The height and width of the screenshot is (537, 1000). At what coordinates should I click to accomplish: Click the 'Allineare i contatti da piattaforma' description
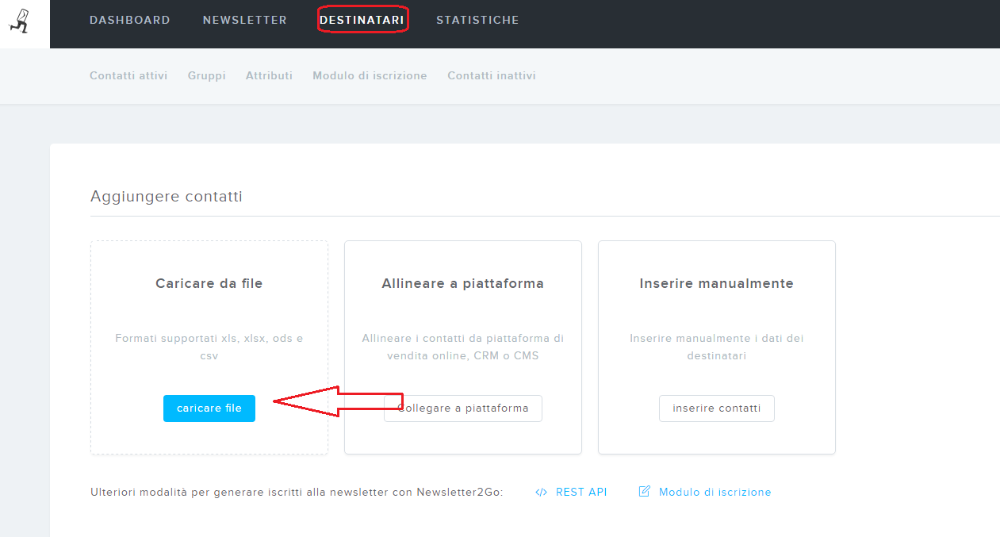click(x=463, y=347)
